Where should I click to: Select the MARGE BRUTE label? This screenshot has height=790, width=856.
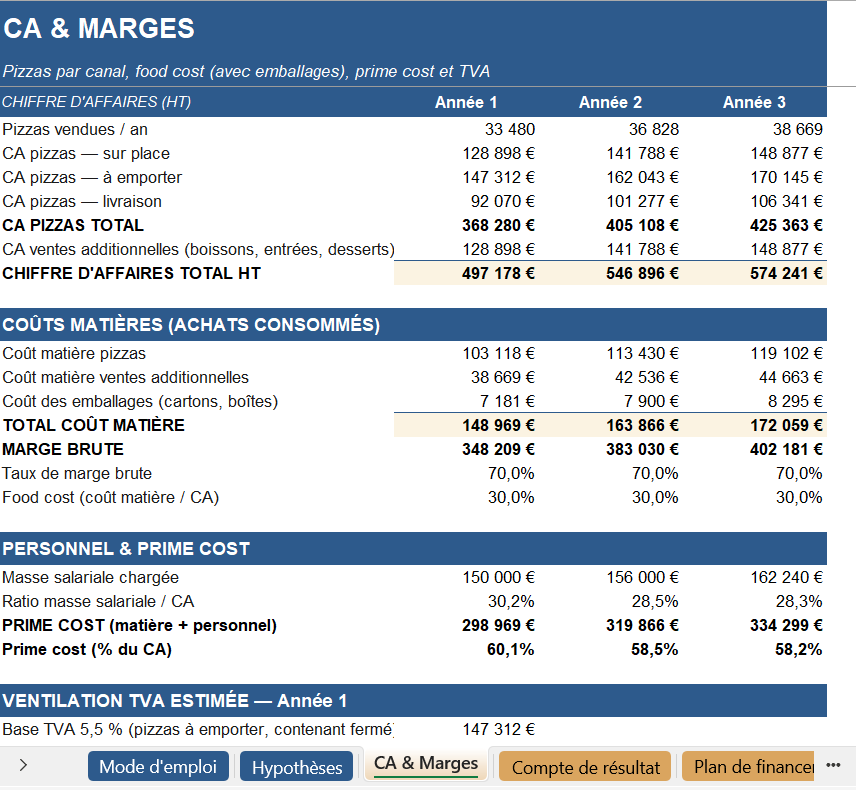click(x=63, y=449)
